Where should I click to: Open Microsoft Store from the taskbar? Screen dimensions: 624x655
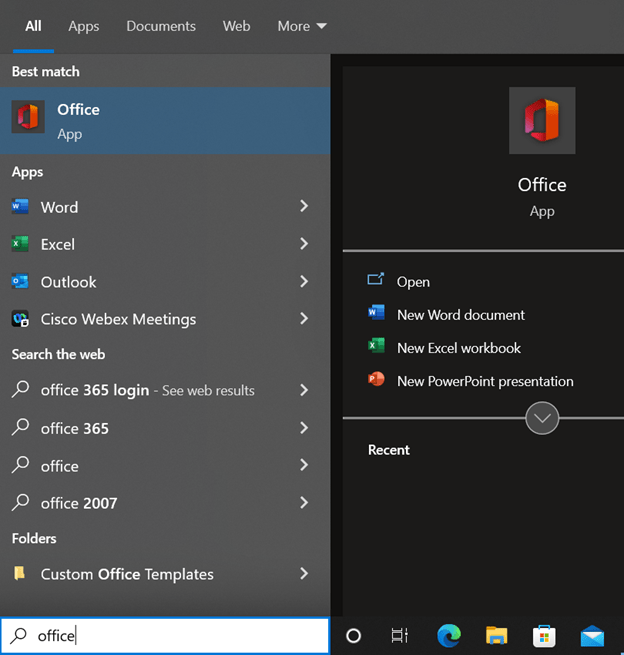[x=544, y=636]
